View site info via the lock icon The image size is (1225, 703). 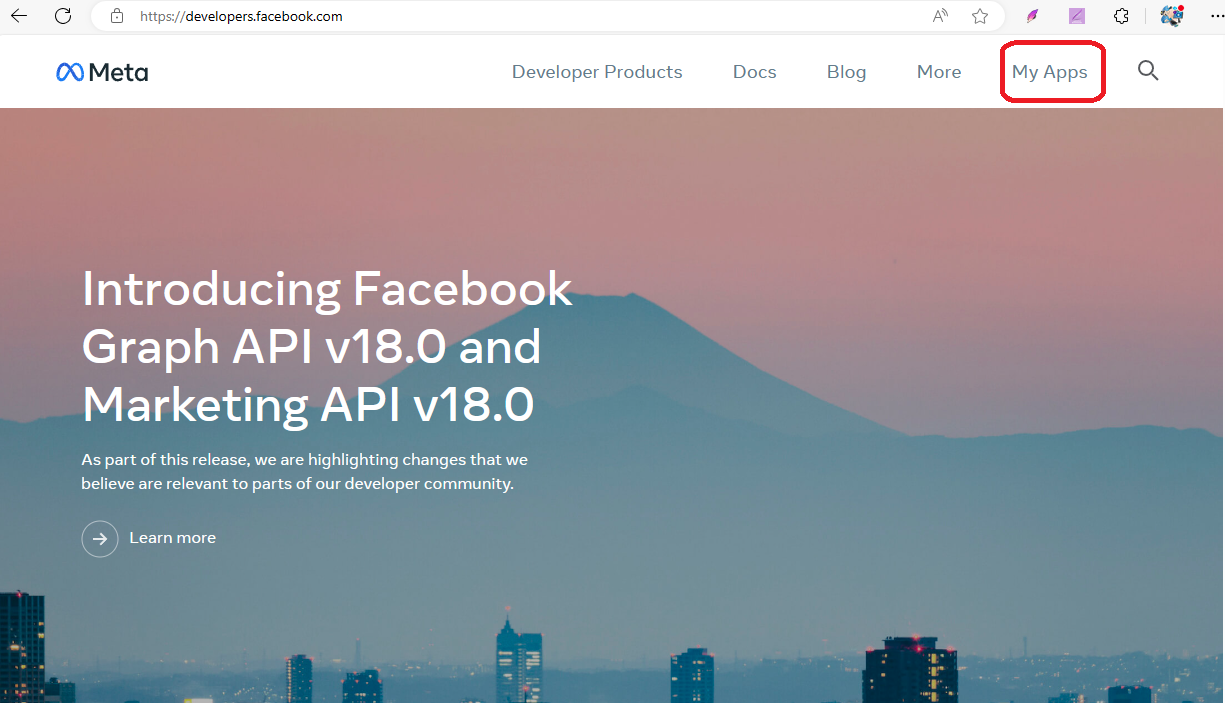[x=117, y=16]
